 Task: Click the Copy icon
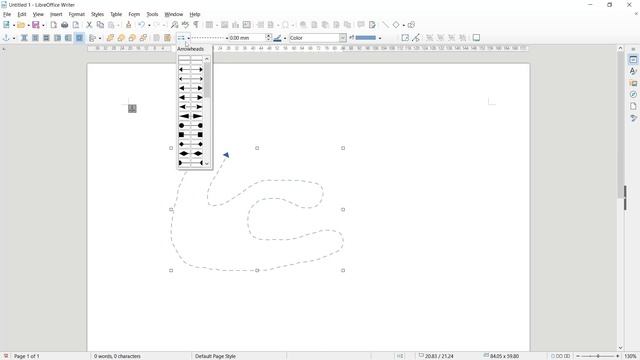point(100,25)
